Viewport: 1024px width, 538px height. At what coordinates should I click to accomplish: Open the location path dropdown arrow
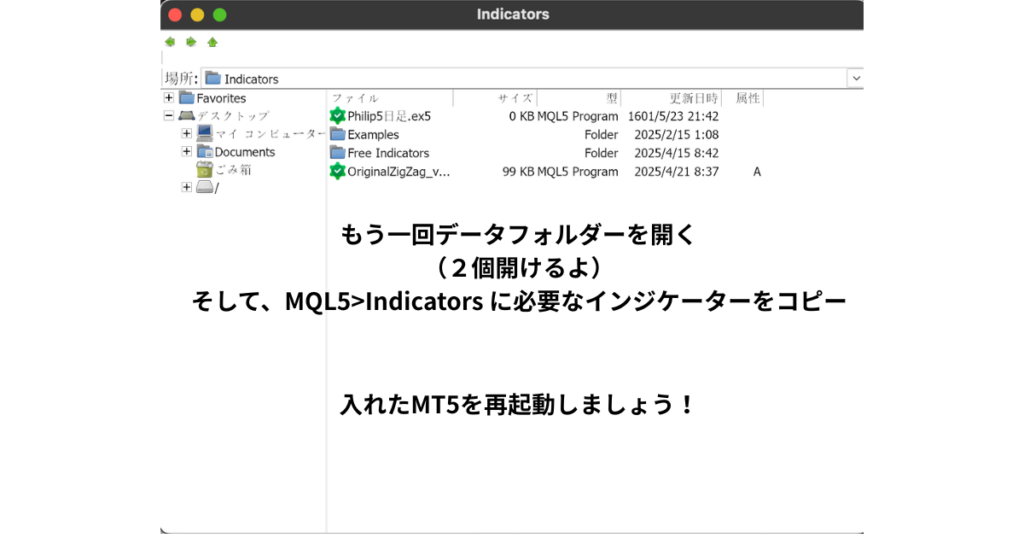855,78
